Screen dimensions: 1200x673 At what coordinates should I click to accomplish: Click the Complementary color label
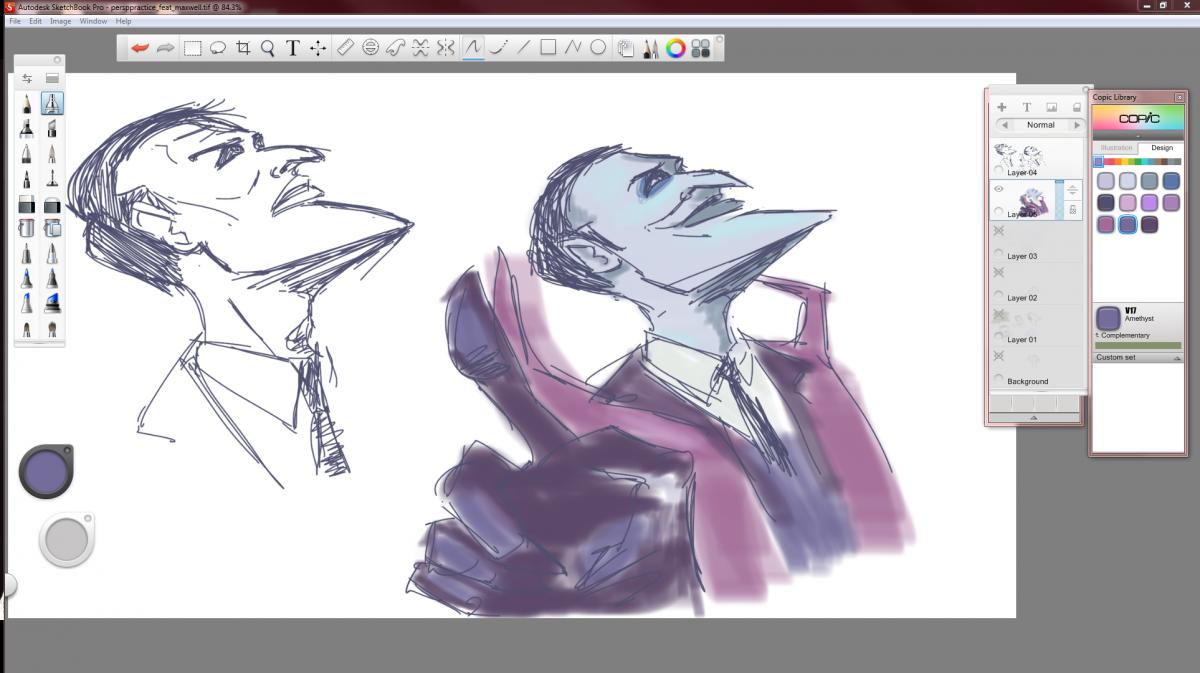click(1125, 335)
